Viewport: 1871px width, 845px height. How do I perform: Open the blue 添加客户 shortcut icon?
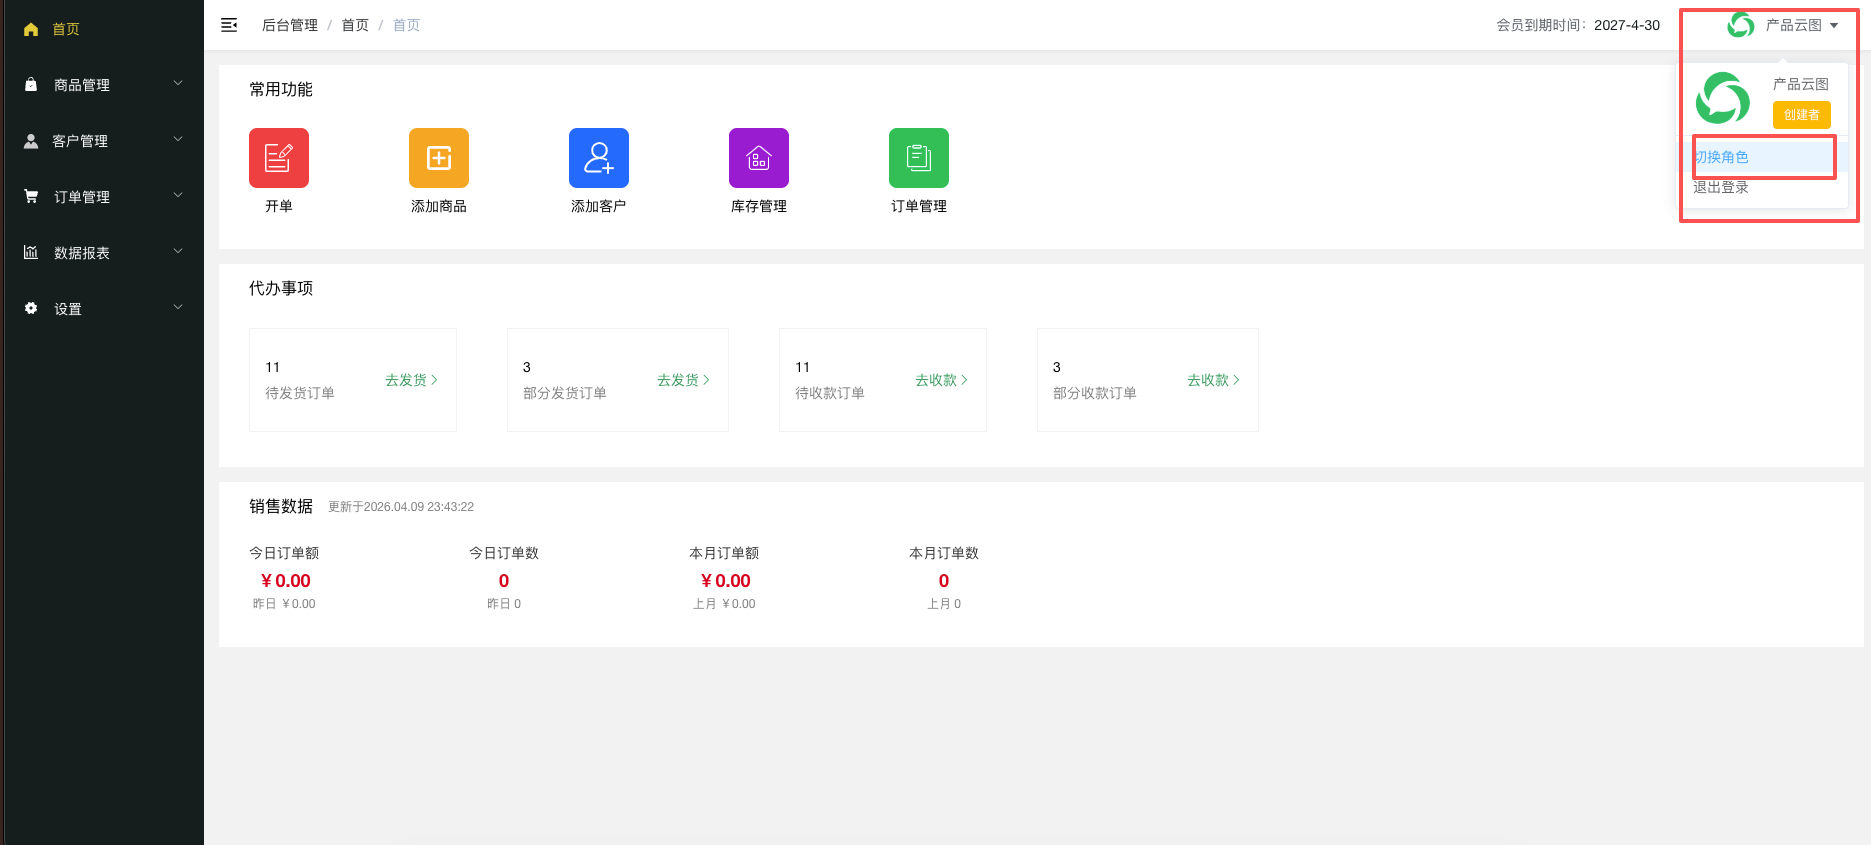[x=599, y=158]
